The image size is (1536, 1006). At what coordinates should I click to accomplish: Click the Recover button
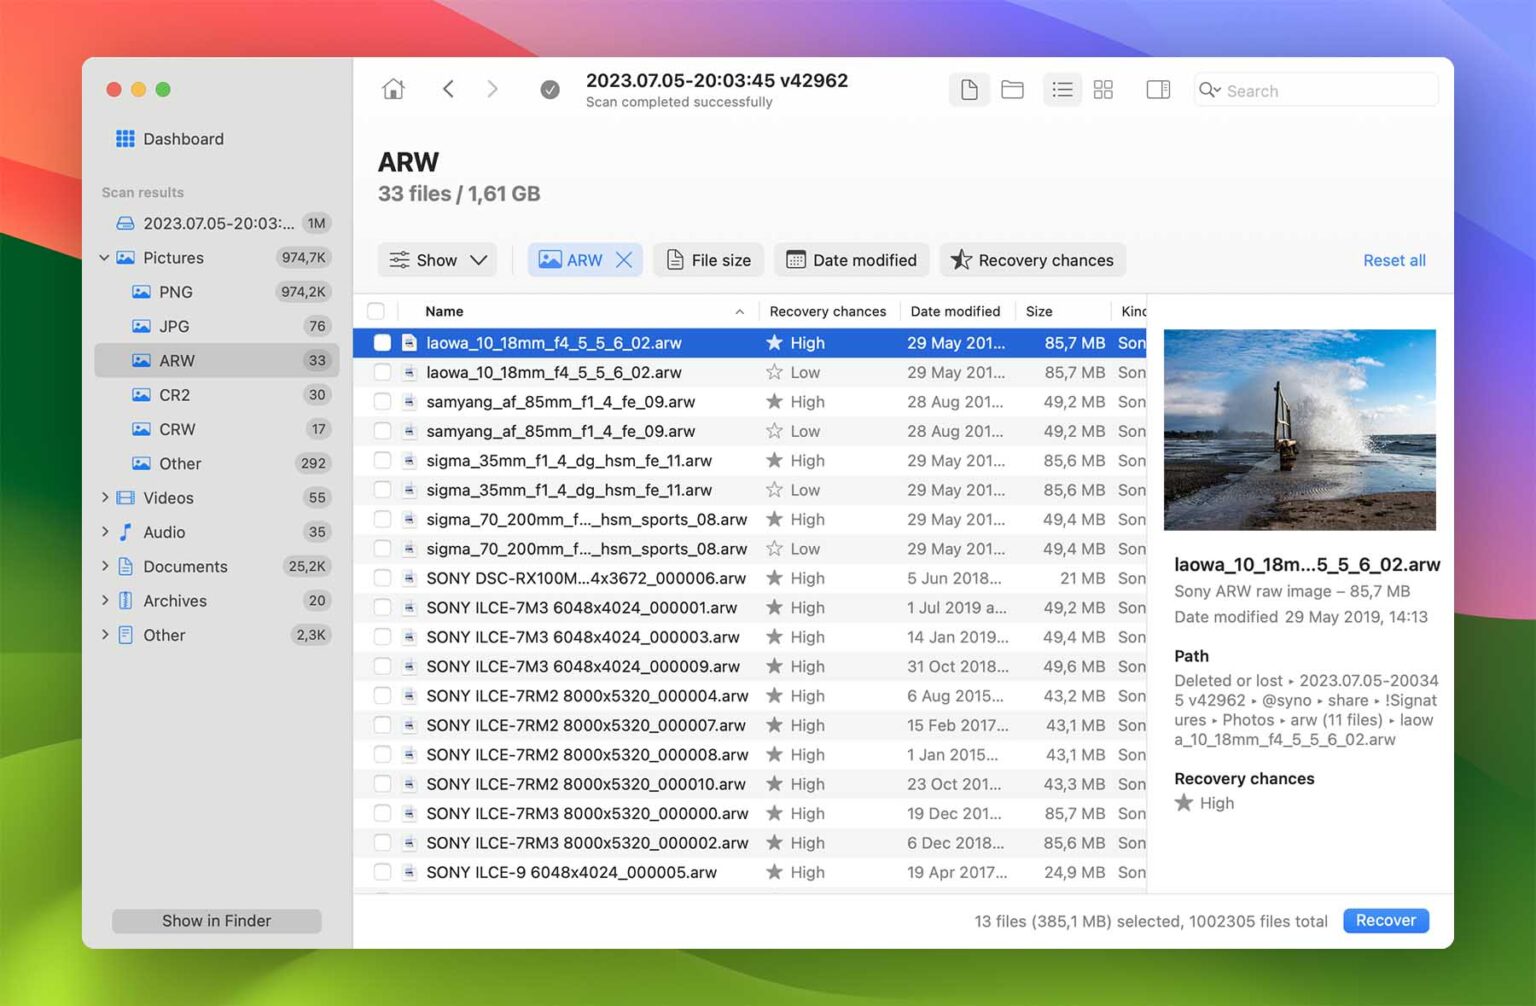click(1385, 920)
